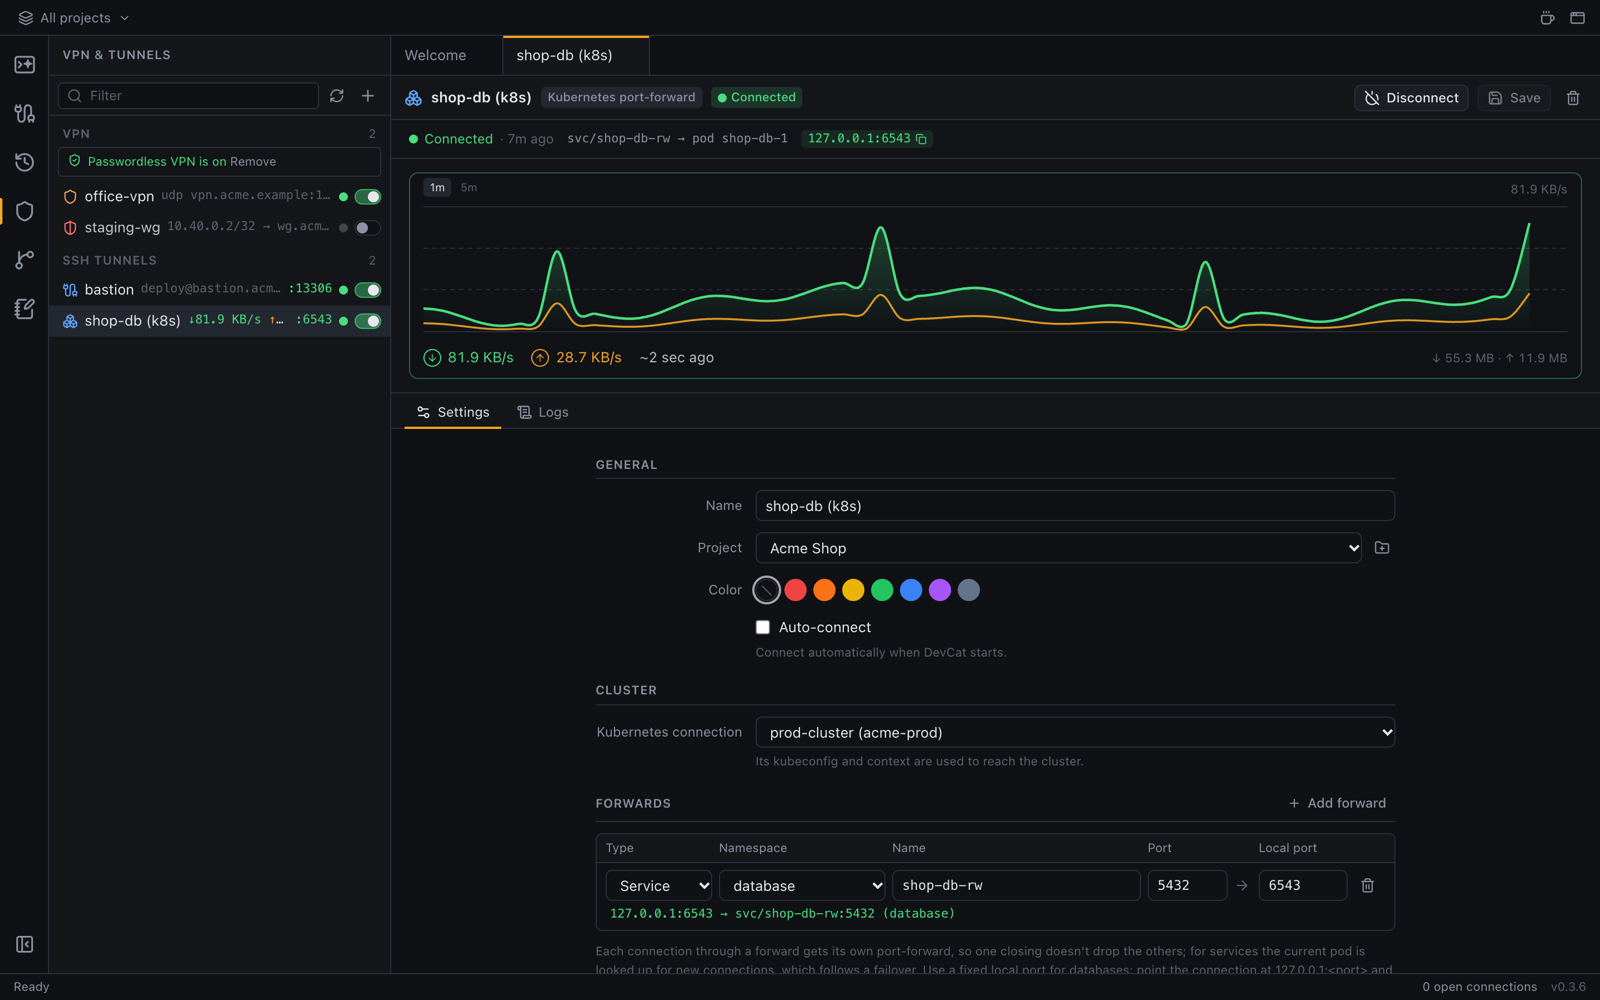1600x1000 pixels.
Task: Enable the staging-wg VPN switch
Action: click(x=368, y=228)
